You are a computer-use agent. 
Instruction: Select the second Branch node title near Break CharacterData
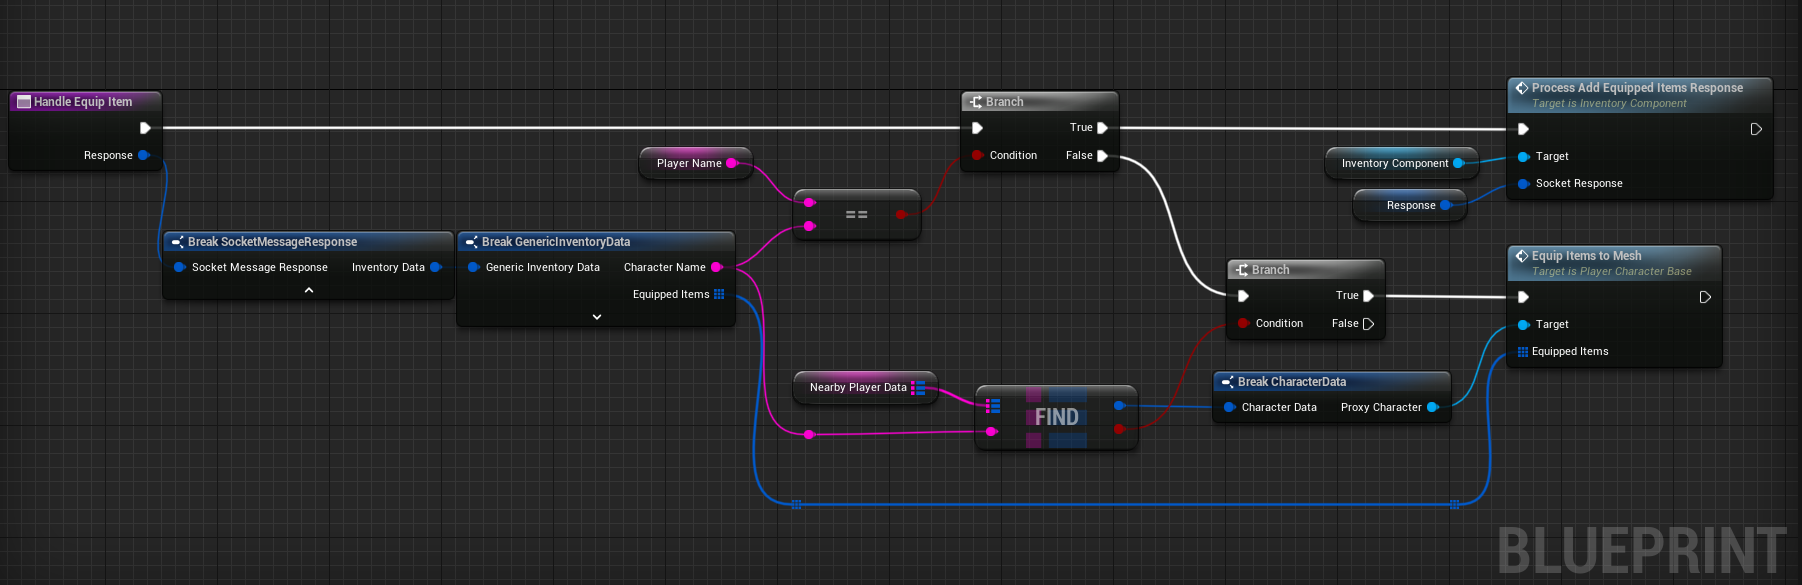point(1270,270)
